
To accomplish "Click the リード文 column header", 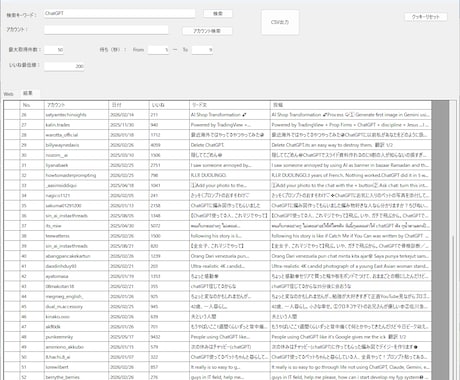I will [230, 105].
